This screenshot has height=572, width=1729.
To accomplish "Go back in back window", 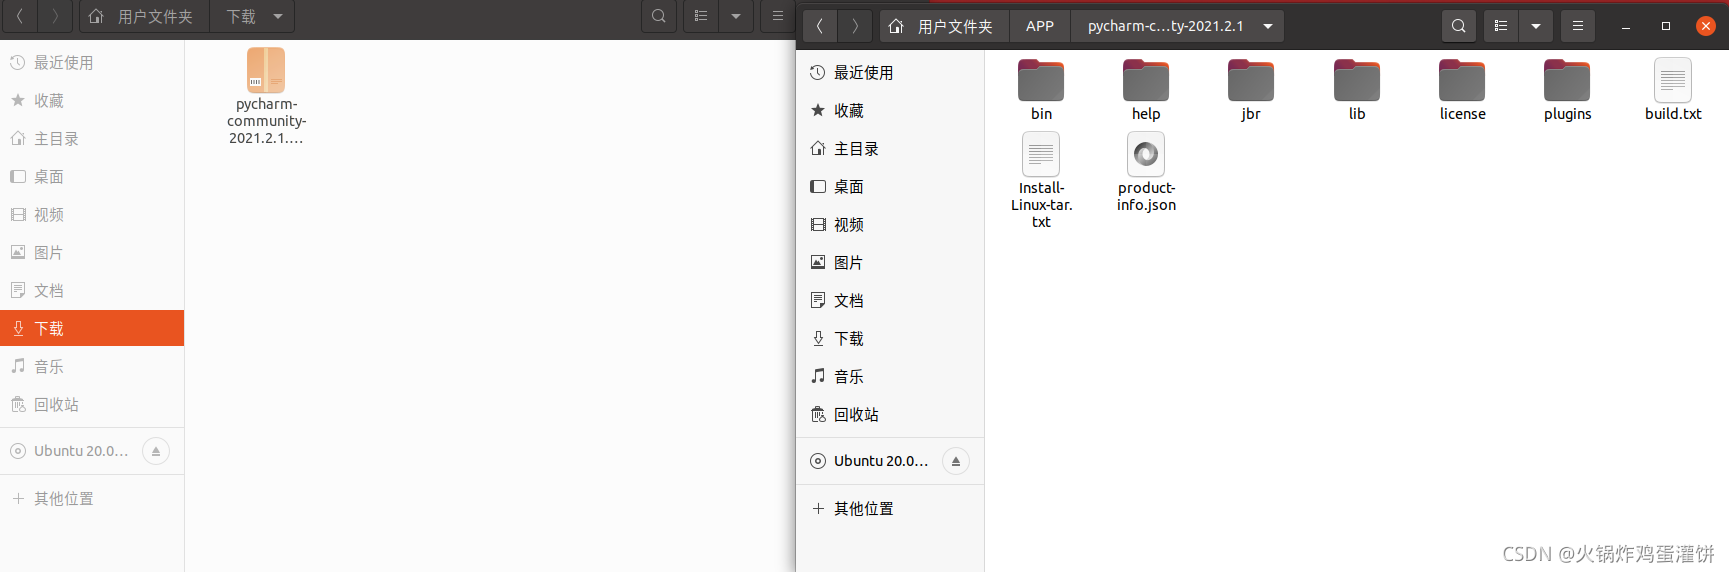I will pyautogui.click(x=19, y=16).
